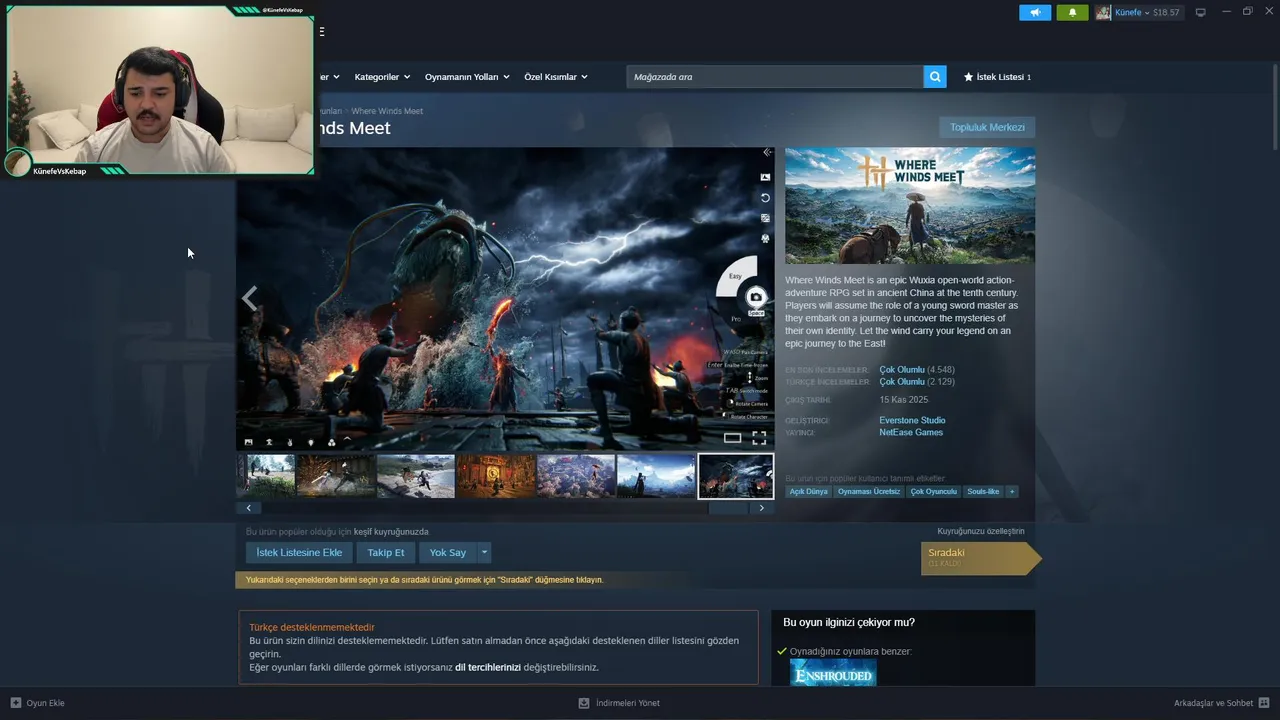Click the Yok Say ignore button
Screen dimensions: 1280x720
pos(448,552)
